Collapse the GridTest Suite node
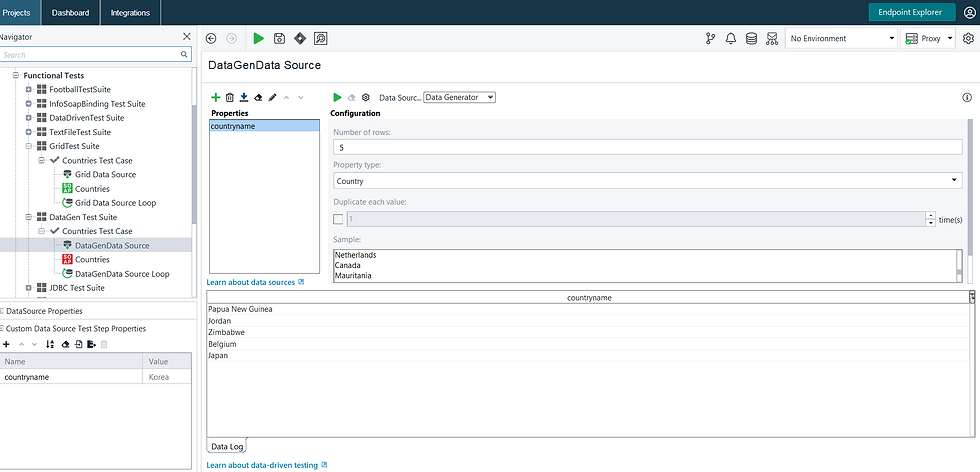The width and height of the screenshot is (980, 472). 29,146
